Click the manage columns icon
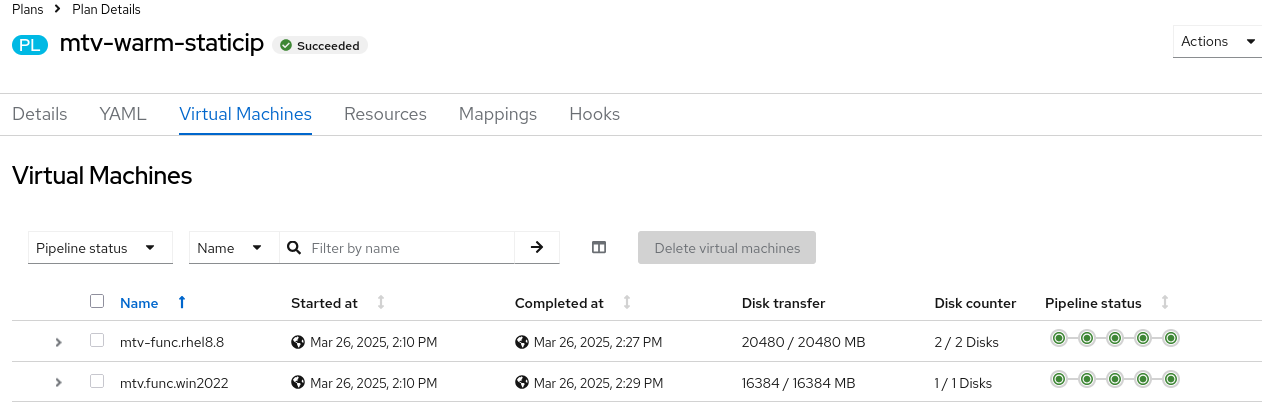Viewport: 1262px width, 406px height. click(x=599, y=248)
